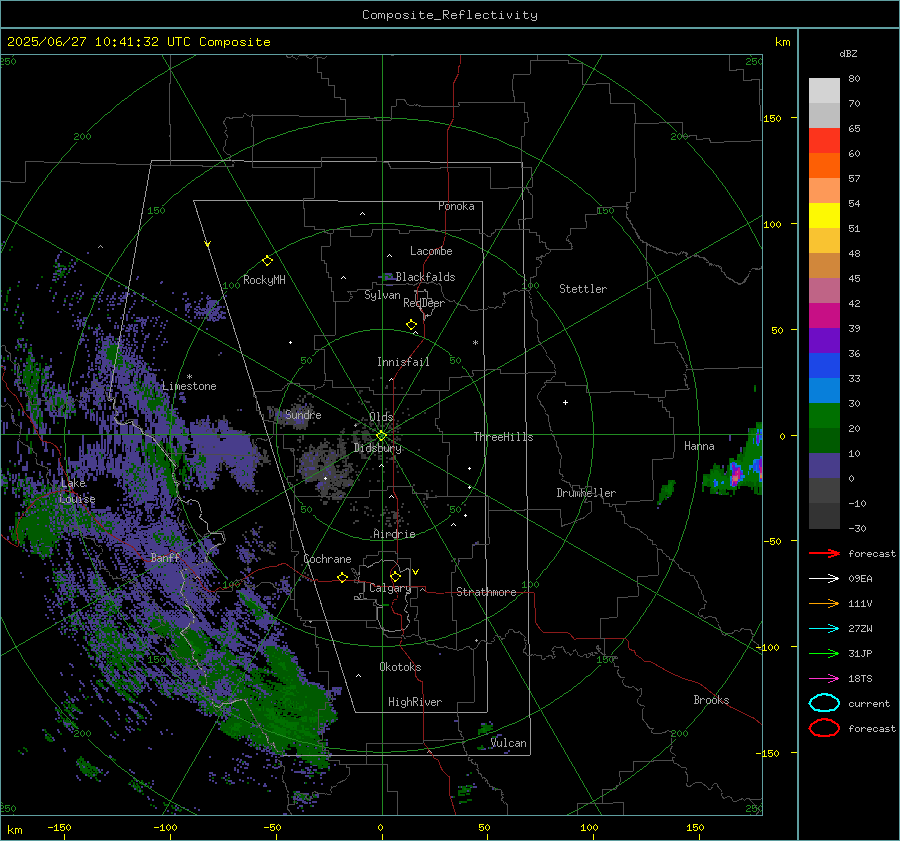900x841 pixels.
Task: Click the Didsbury town label
Action: tap(377, 448)
